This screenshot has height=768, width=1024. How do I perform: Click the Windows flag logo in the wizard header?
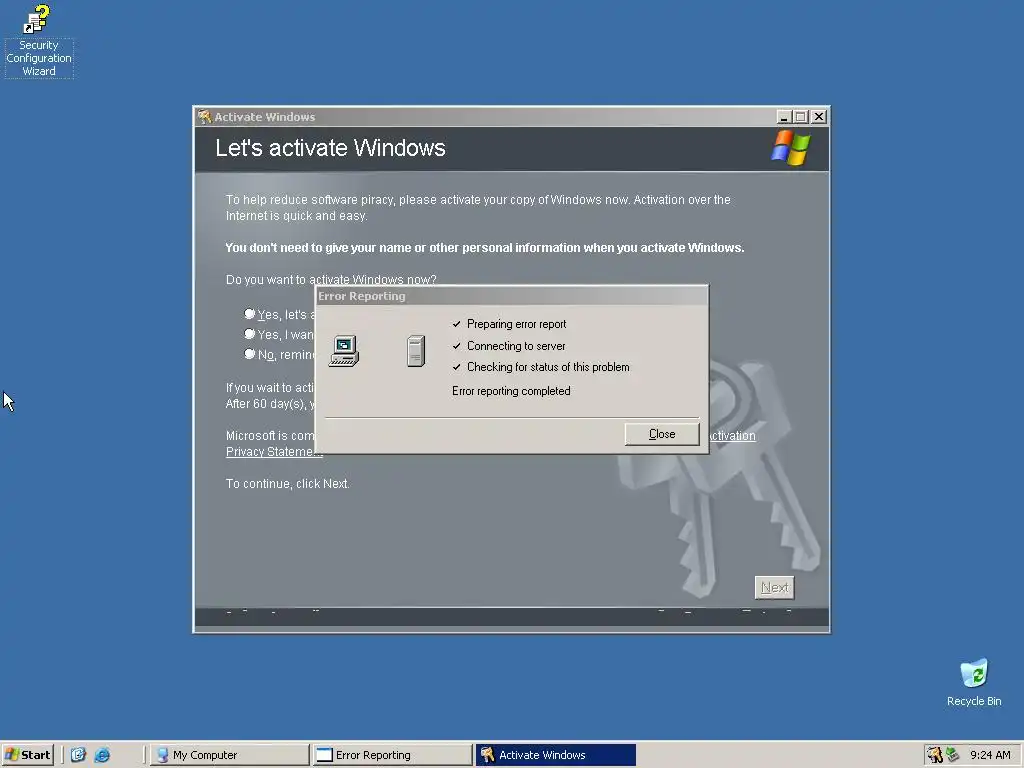pyautogui.click(x=790, y=148)
